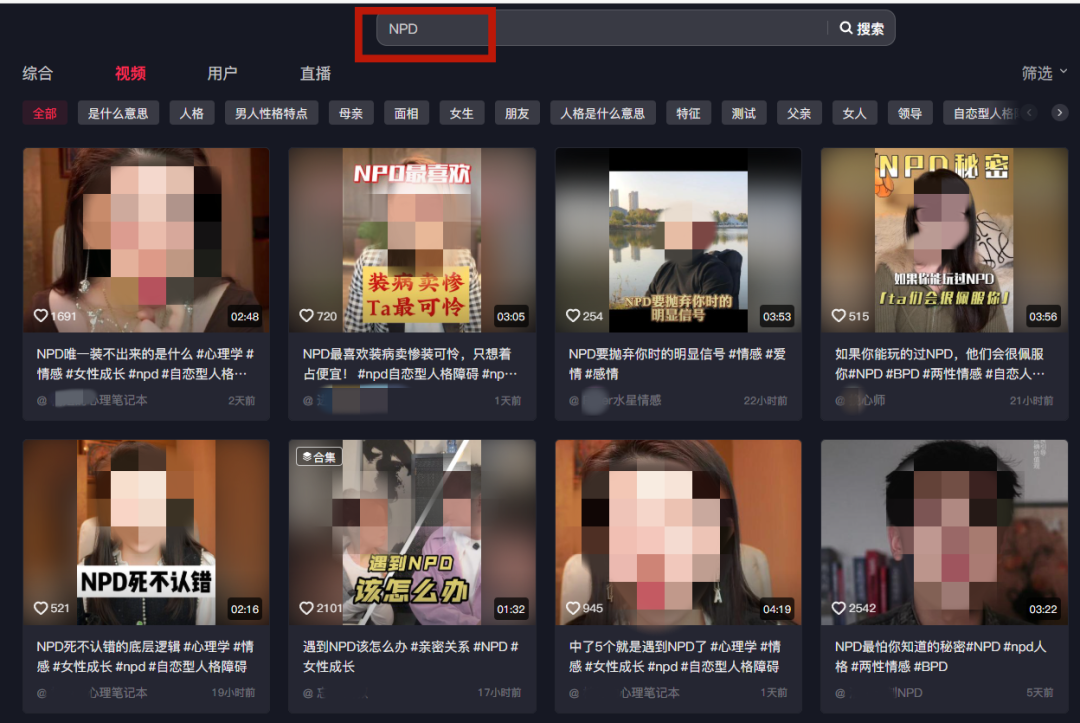Like the video with 2542 likes
The image size is (1080, 723).
[x=838, y=608]
